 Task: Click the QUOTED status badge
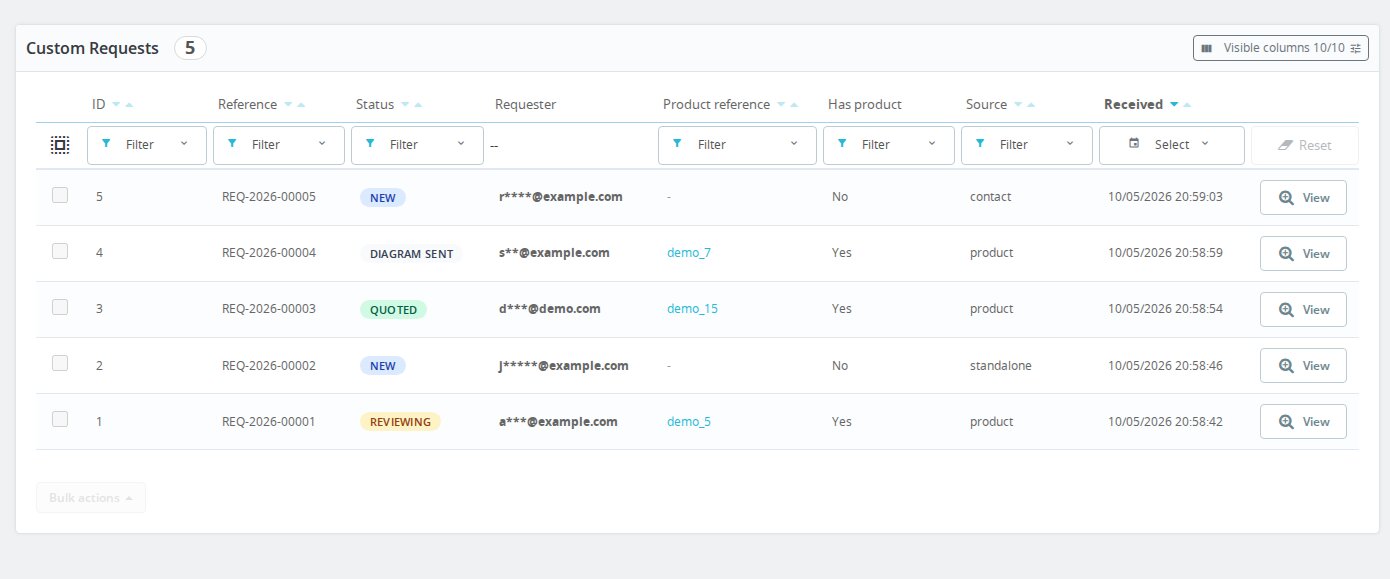pyautogui.click(x=393, y=310)
